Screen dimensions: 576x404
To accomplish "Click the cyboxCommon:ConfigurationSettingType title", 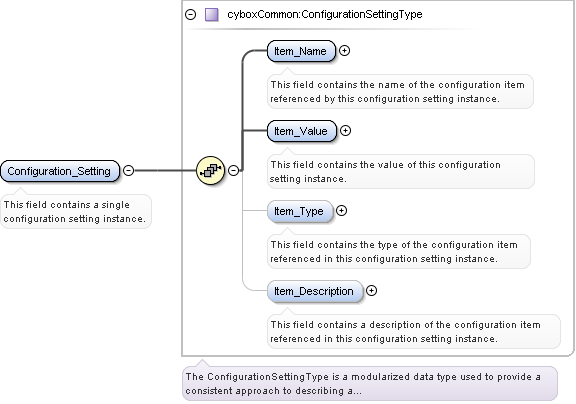I will tap(325, 14).
